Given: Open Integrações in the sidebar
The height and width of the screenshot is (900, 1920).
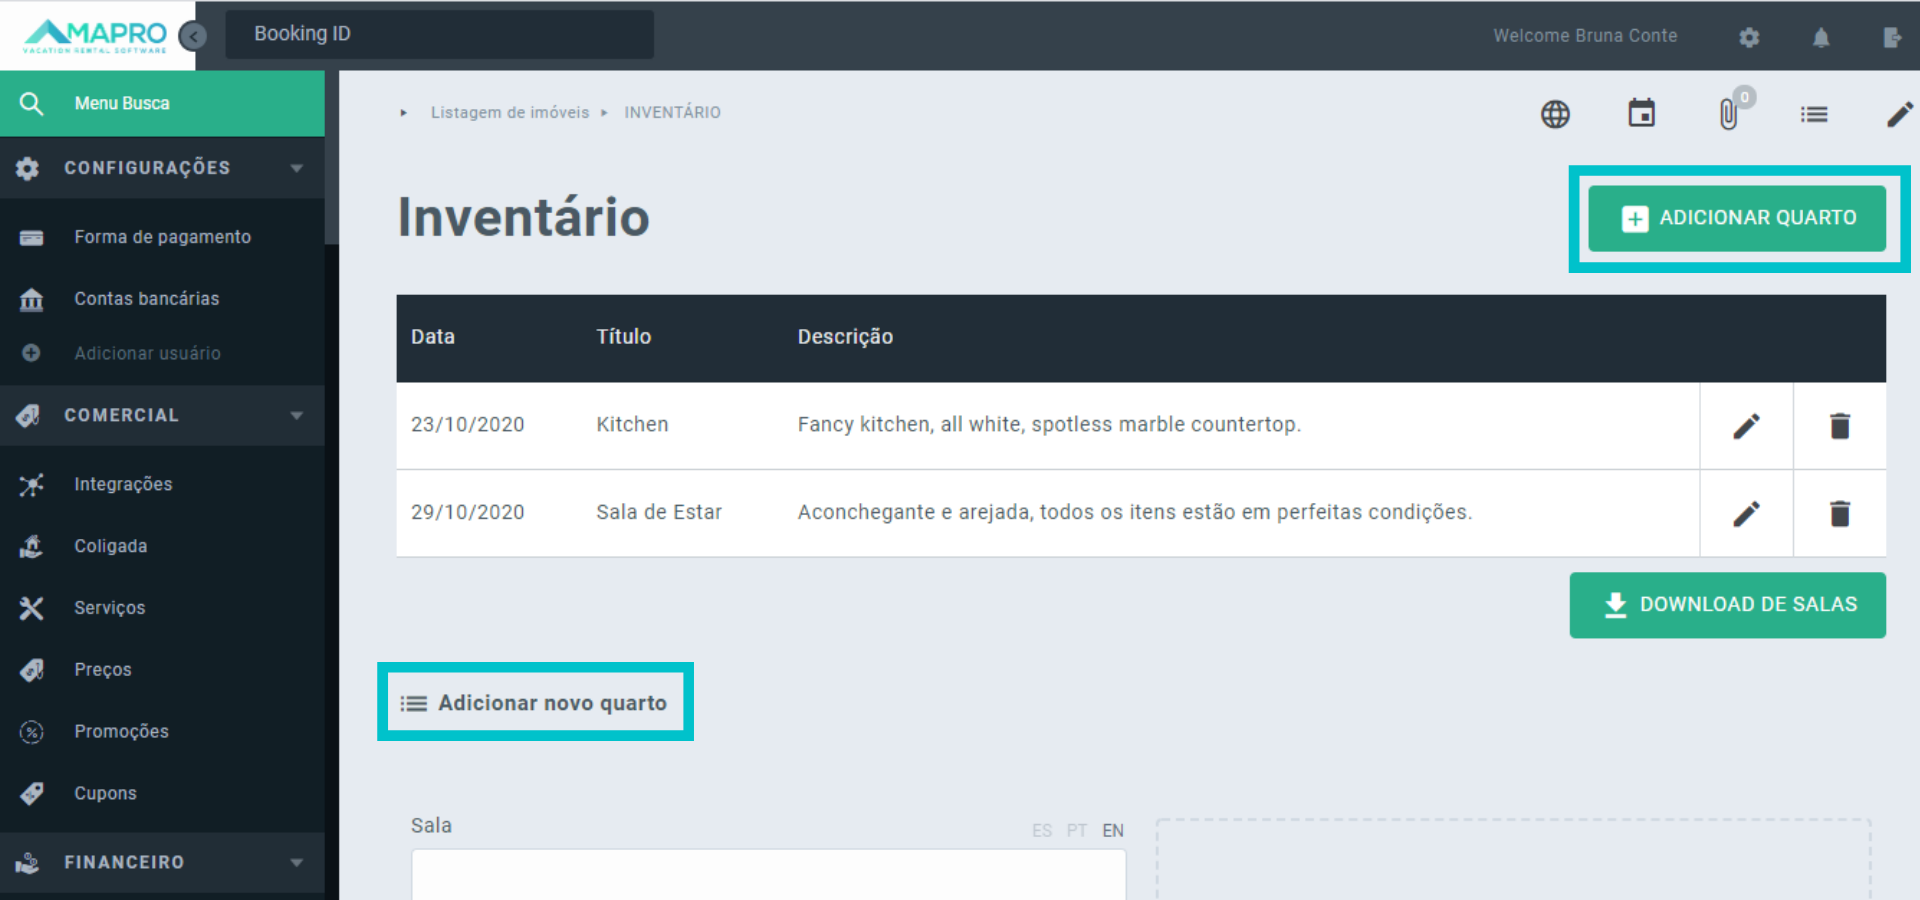Looking at the screenshot, I should (123, 484).
